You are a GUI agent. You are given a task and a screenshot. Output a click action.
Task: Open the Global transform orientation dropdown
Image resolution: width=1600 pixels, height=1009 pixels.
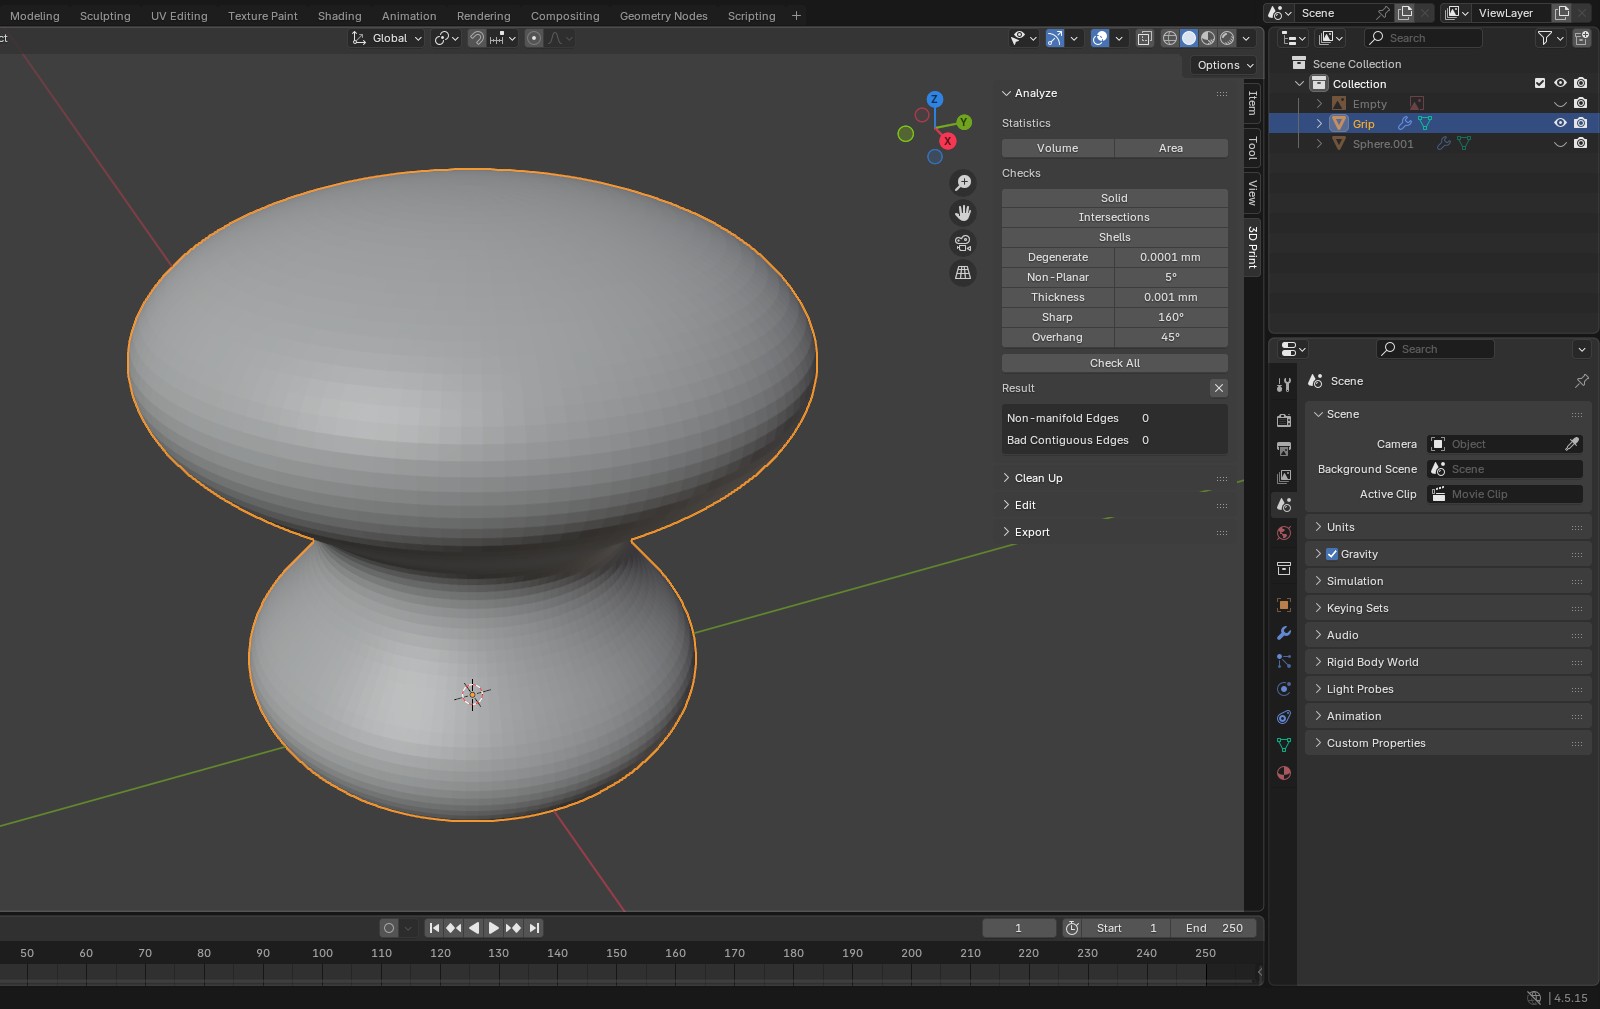pos(387,38)
